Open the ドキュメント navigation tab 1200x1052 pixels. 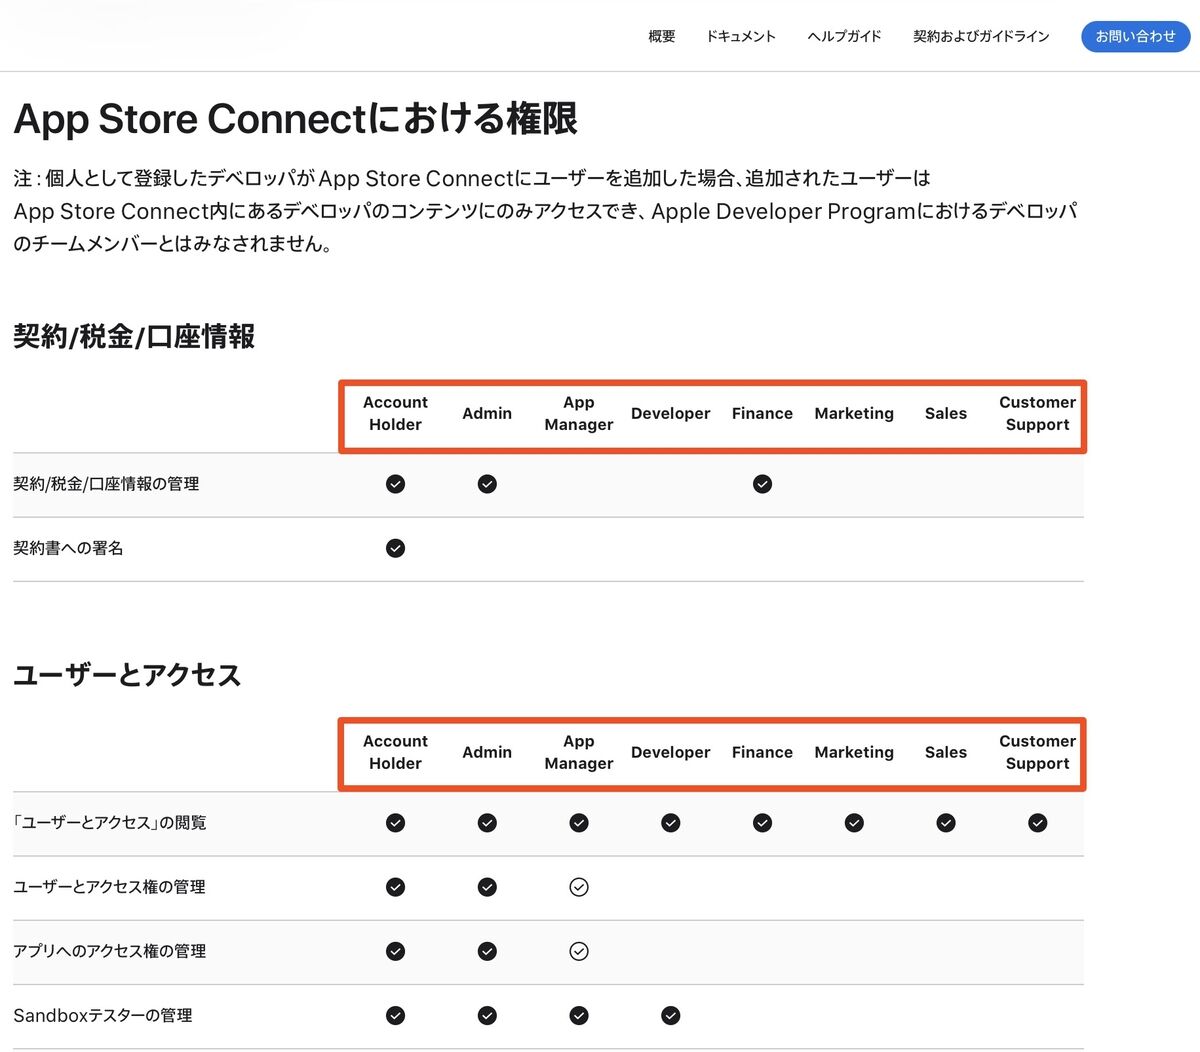(741, 37)
